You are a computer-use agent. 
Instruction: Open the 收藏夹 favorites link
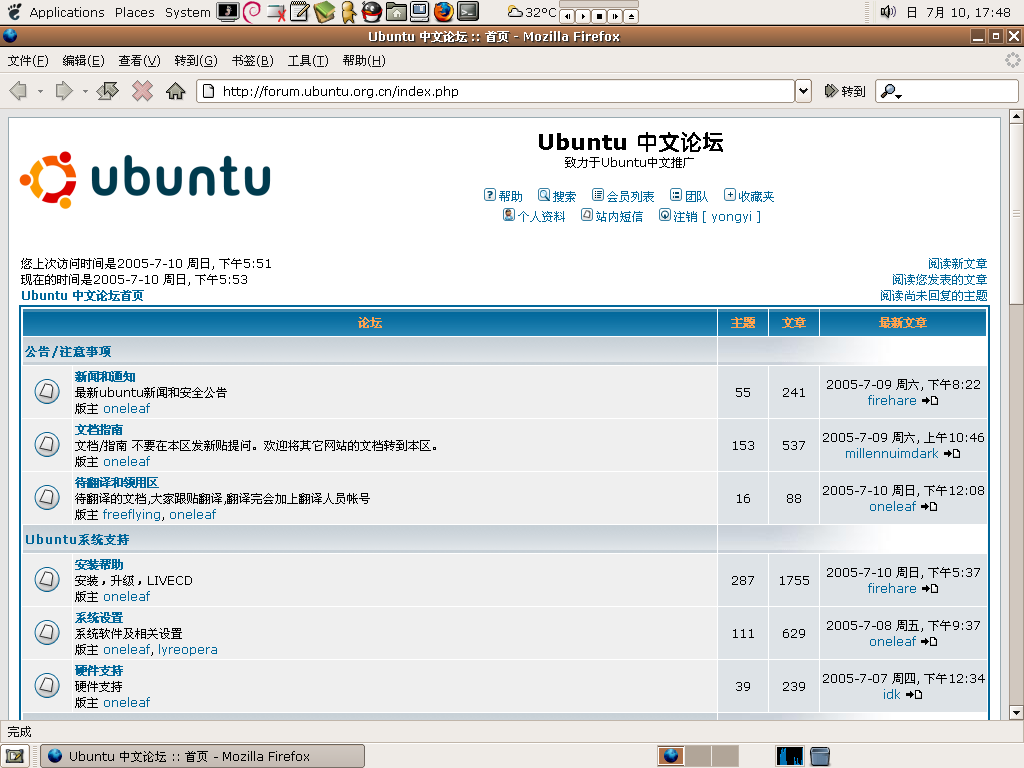pos(749,196)
